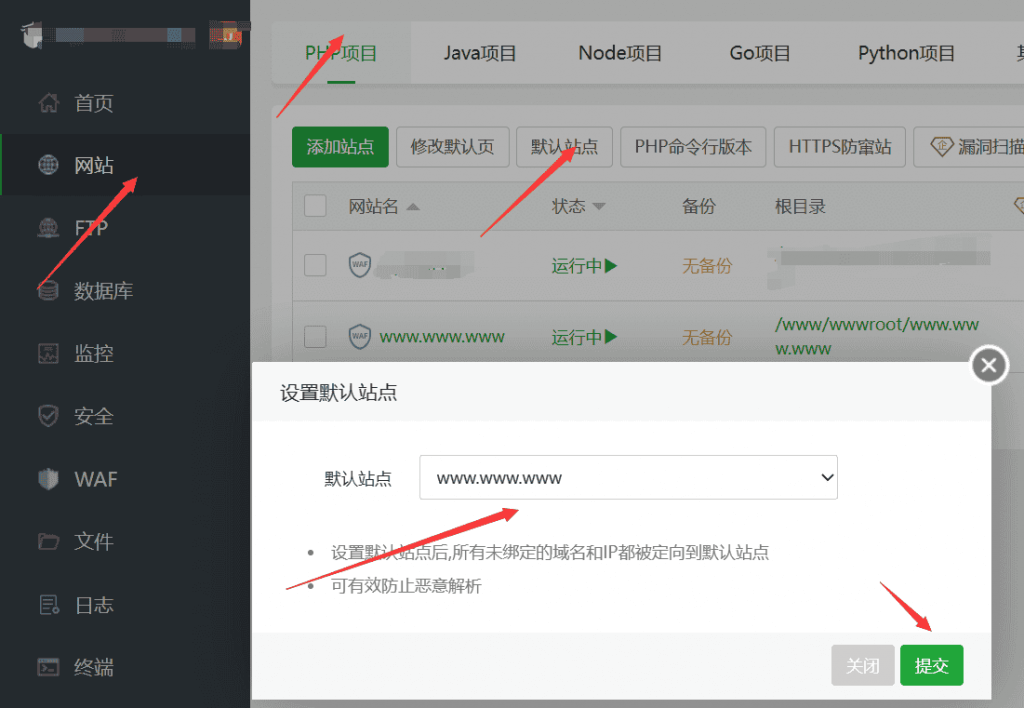Click the WAF badge on www.www.www row
Screen dimensions: 1024x708
(x=360, y=336)
